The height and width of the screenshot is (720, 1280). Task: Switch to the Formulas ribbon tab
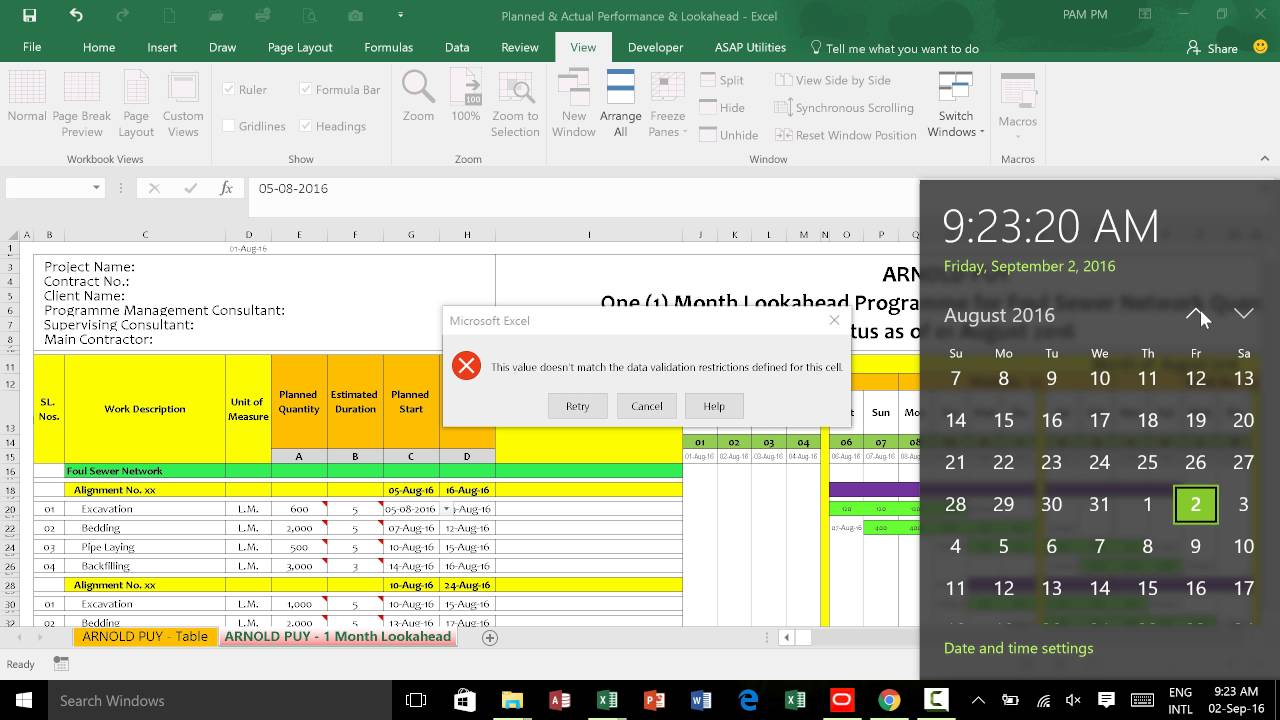388,47
